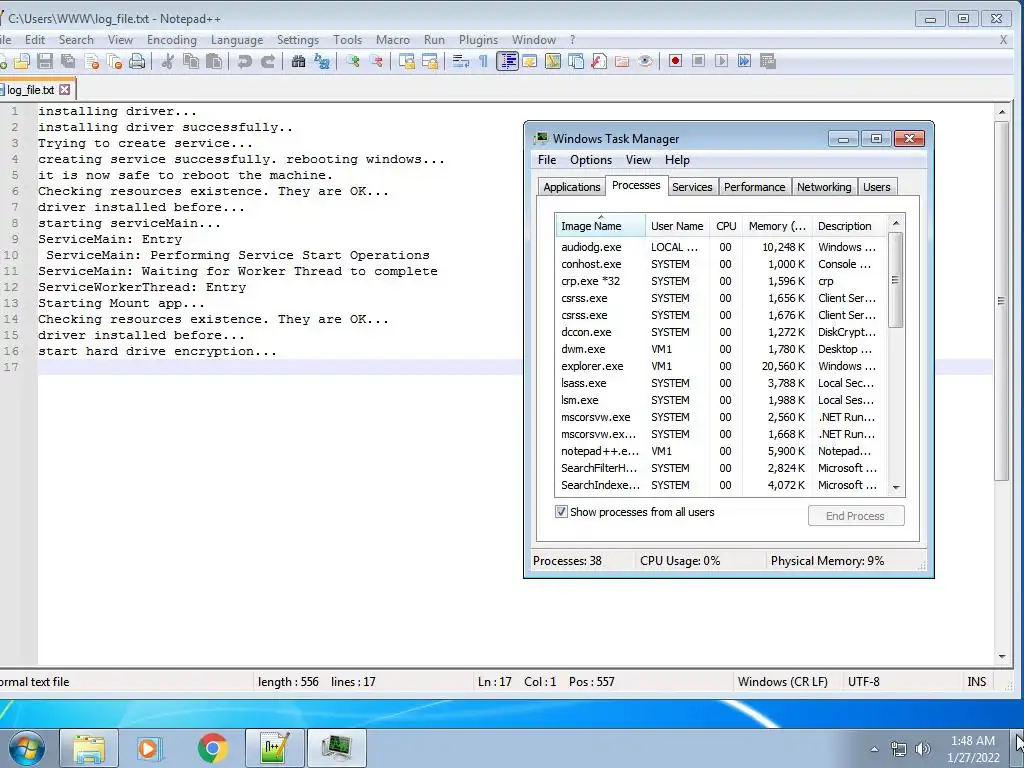Sort by the Description column header
The image size is (1024, 768).
coord(849,226)
